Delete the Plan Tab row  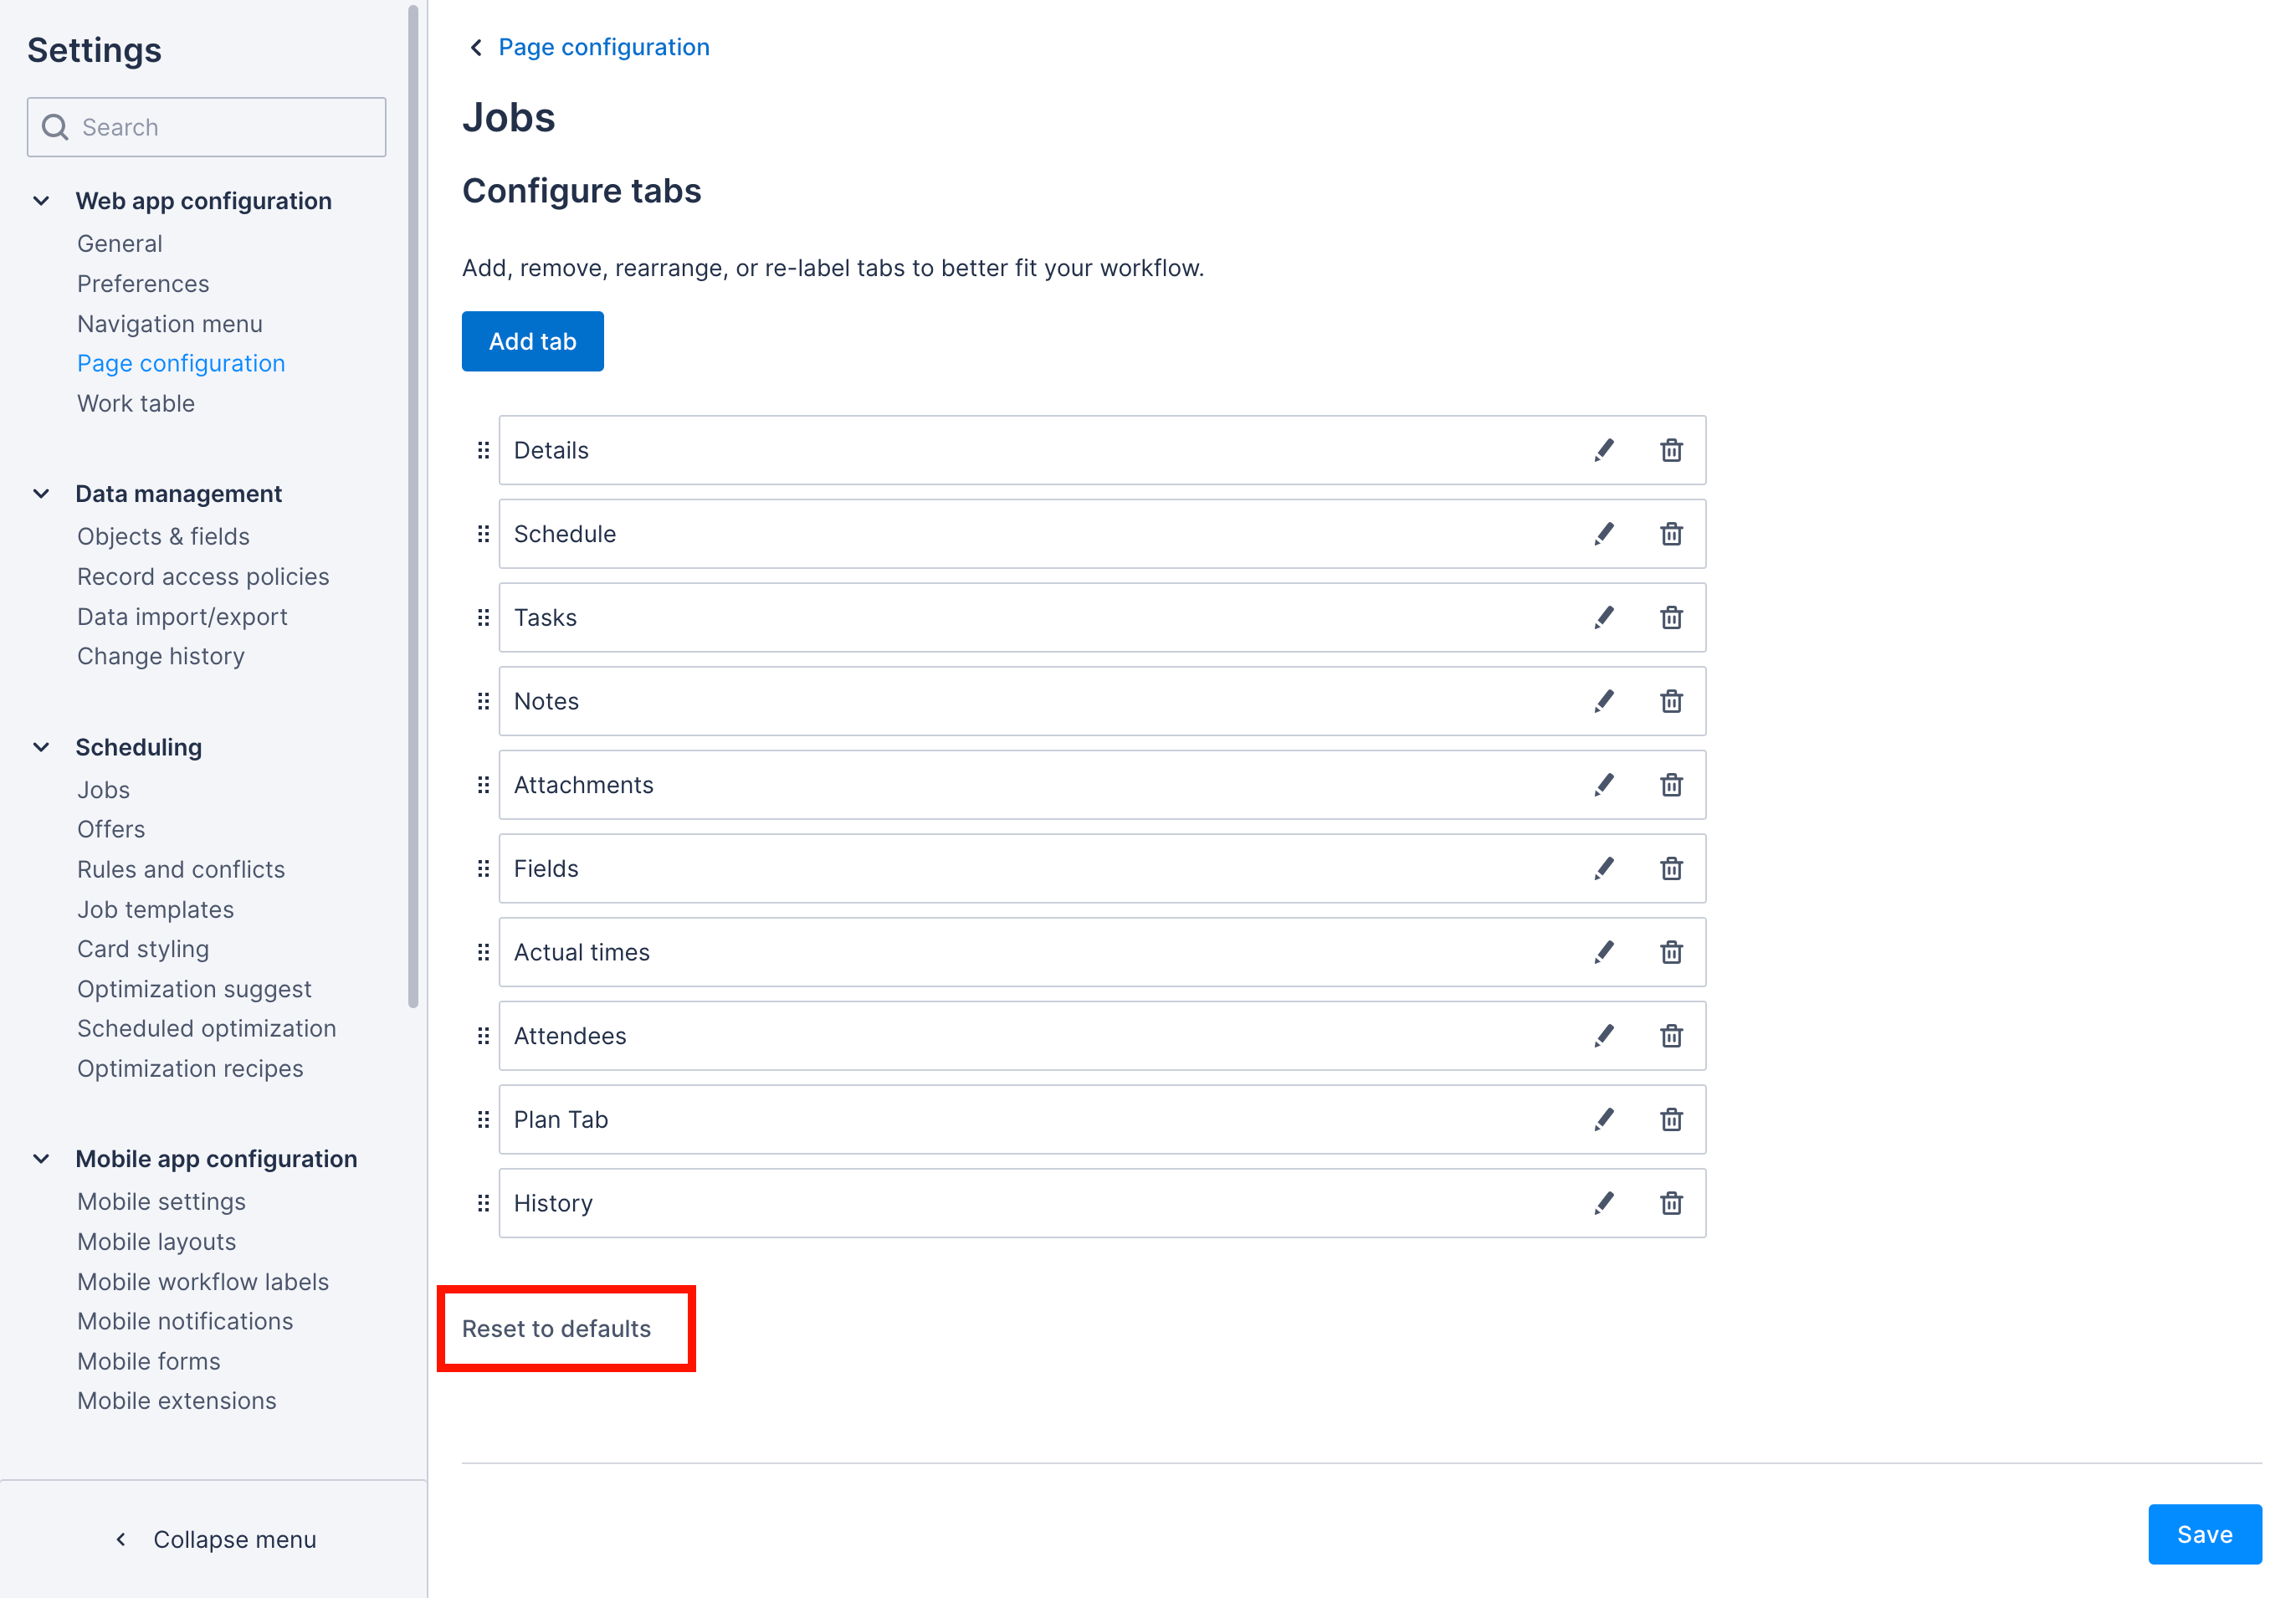1670,1119
